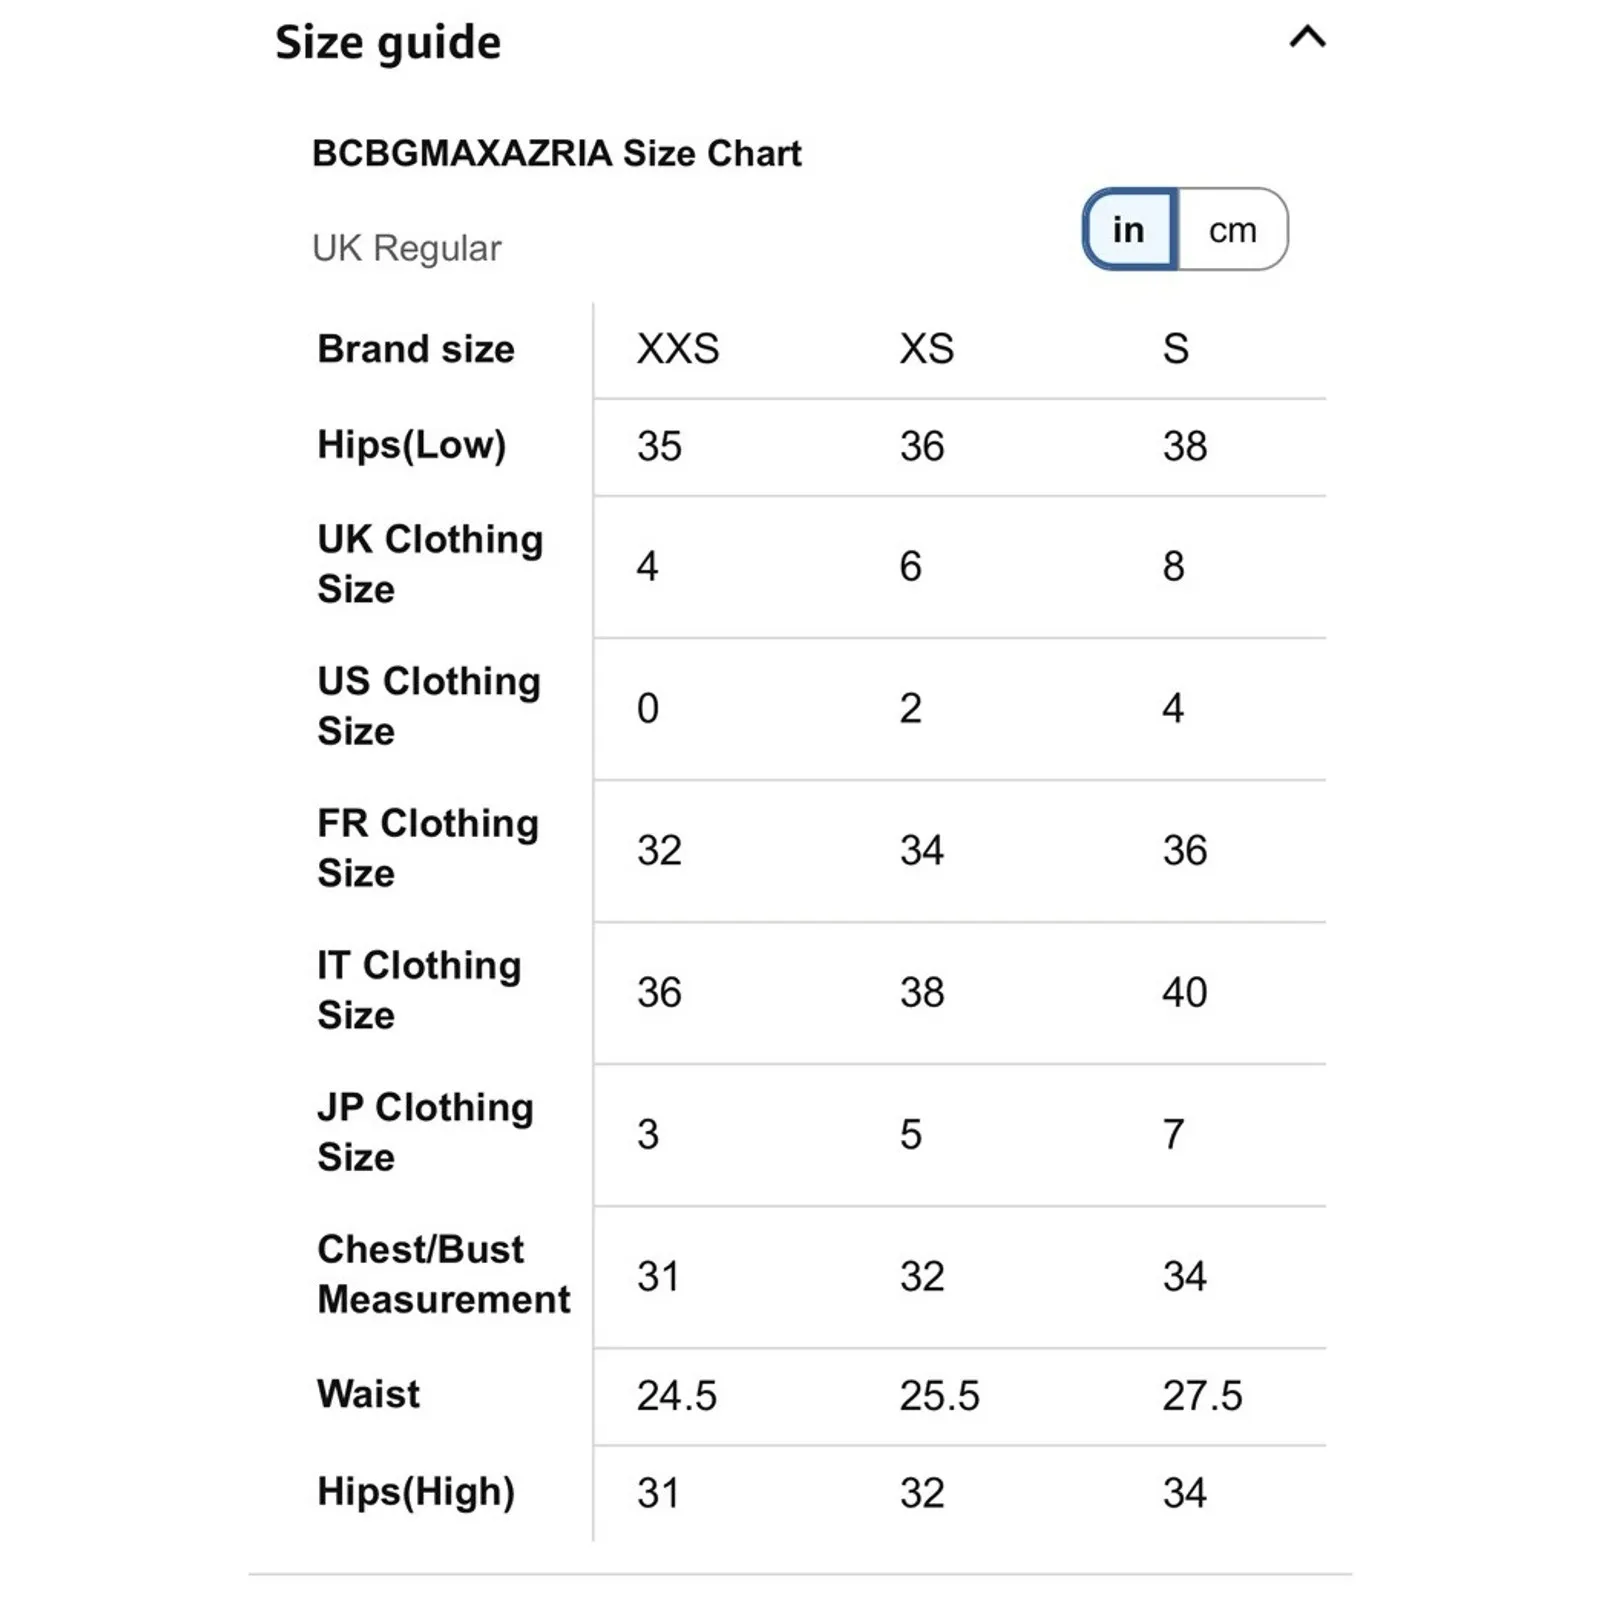Select the XXS brand size column
The height and width of the screenshot is (1600, 1600).
678,349
